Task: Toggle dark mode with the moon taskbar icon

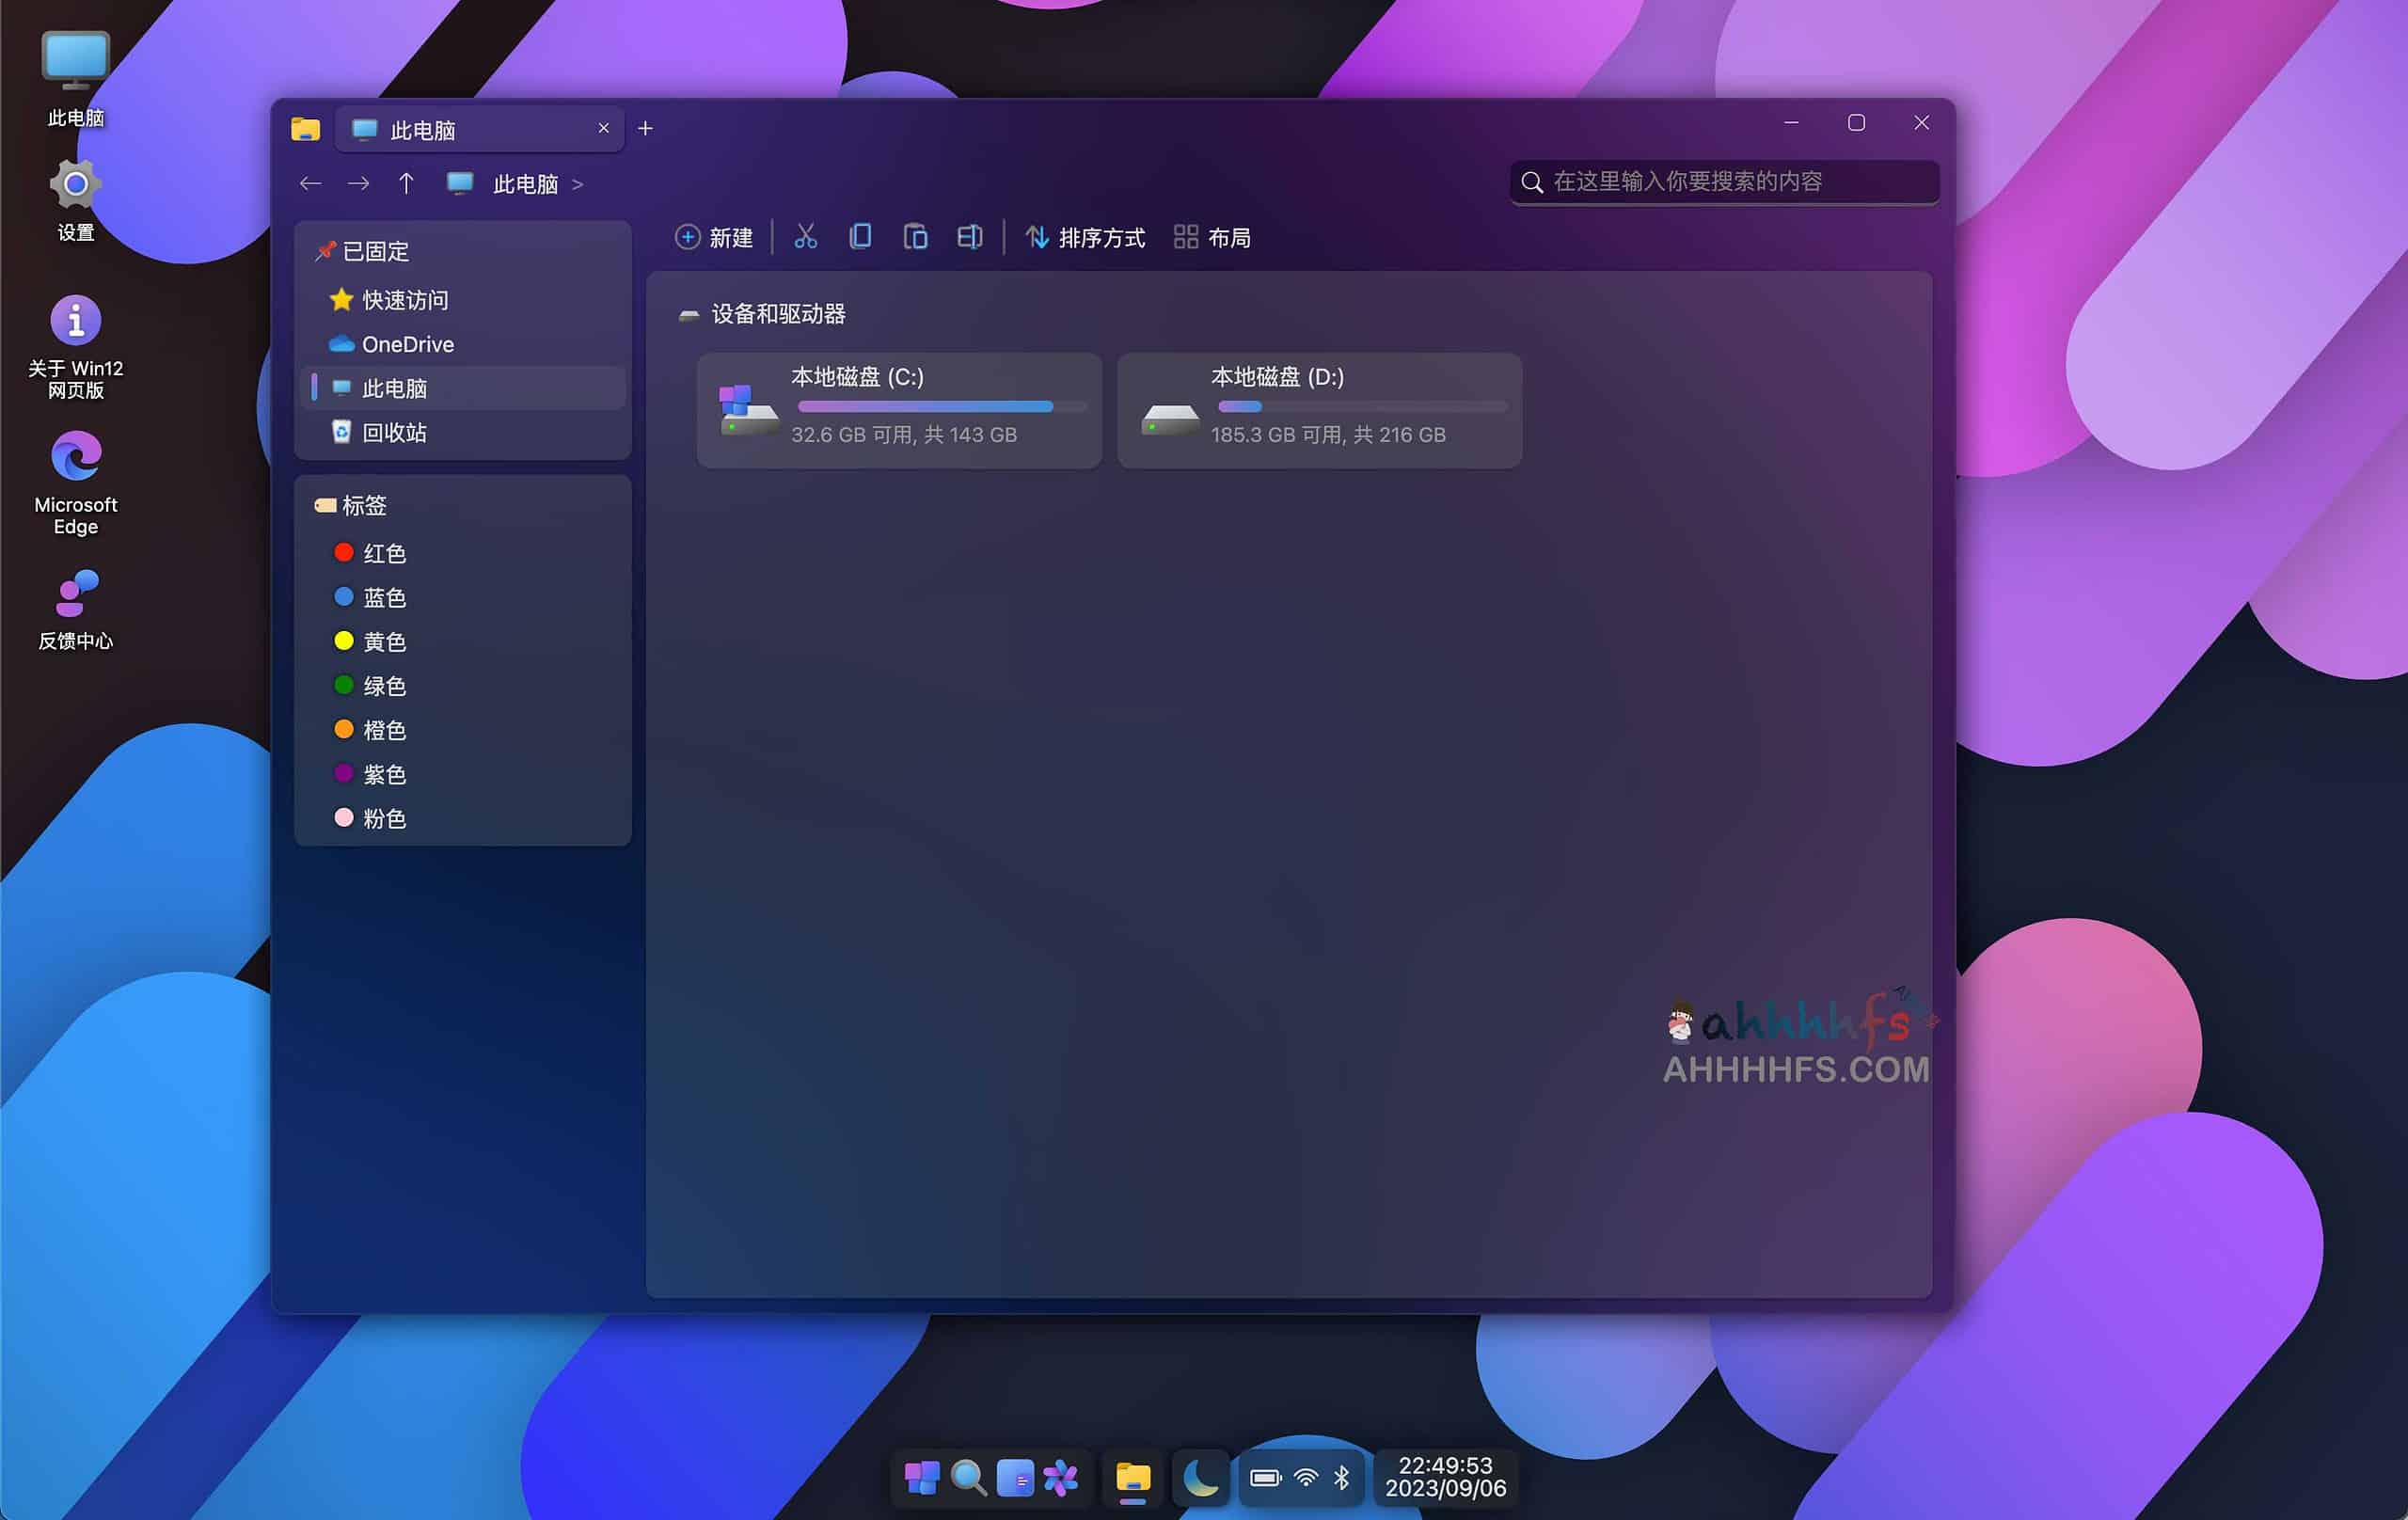Action: pyautogui.click(x=1200, y=1477)
